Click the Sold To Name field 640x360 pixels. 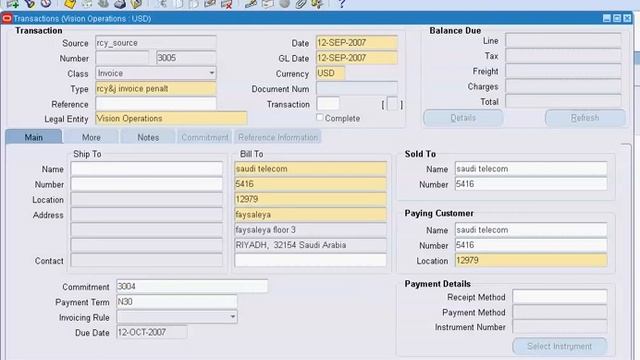531,169
